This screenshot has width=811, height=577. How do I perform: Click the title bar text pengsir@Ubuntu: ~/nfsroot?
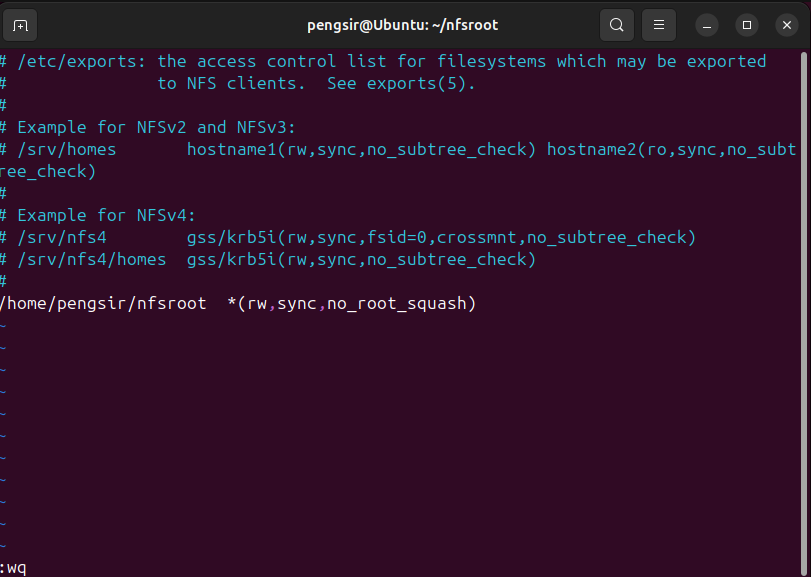point(402,25)
